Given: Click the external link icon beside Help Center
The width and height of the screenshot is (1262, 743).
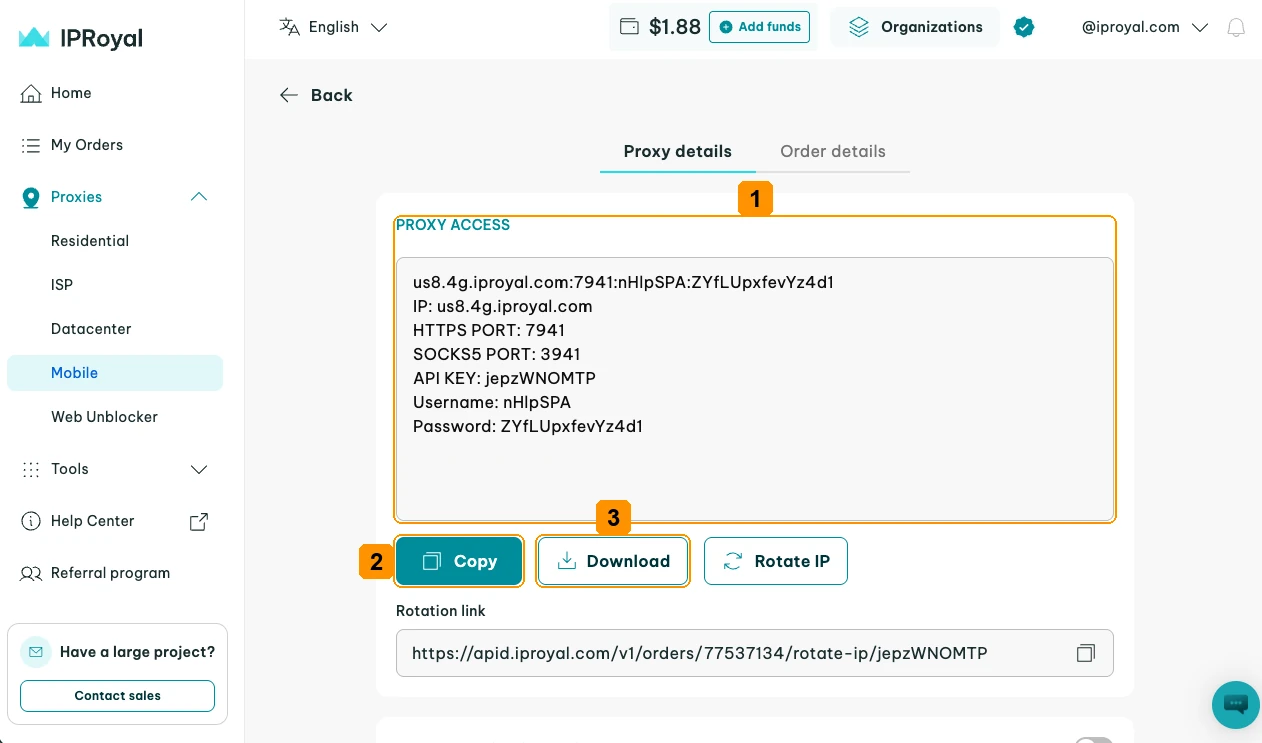Looking at the screenshot, I should (199, 521).
